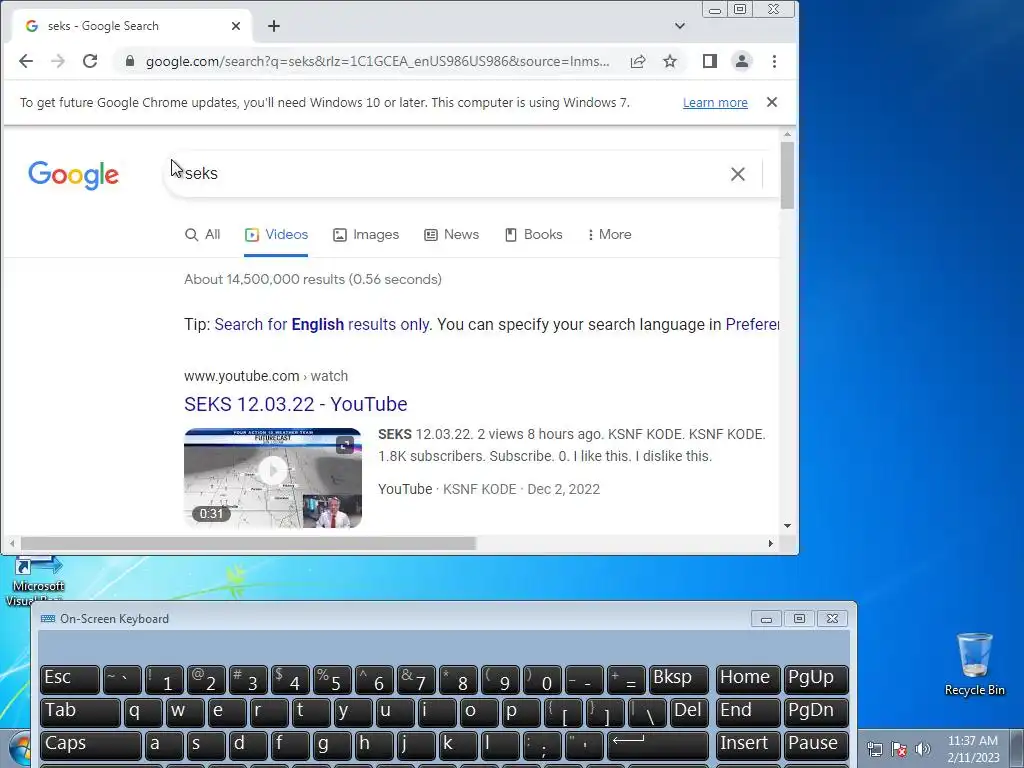
Task: Expand the More search options menu
Action: click(609, 234)
